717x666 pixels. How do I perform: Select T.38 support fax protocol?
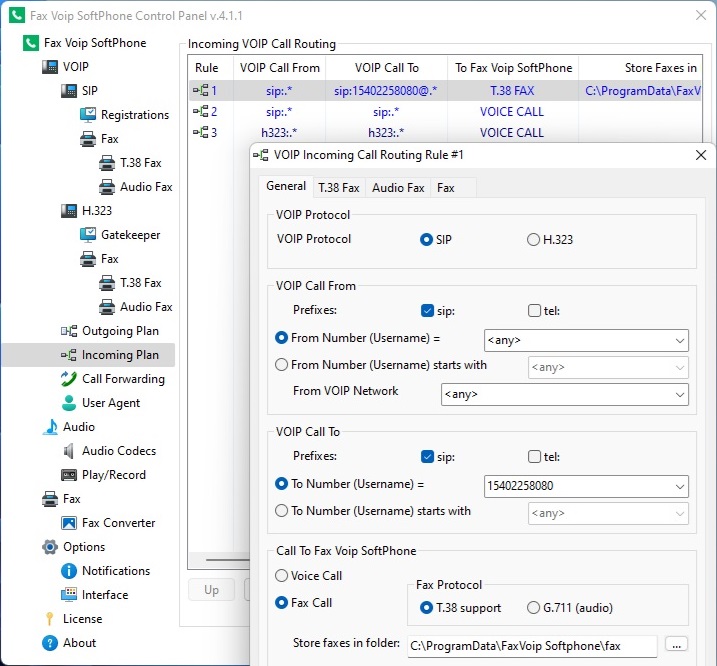426,608
